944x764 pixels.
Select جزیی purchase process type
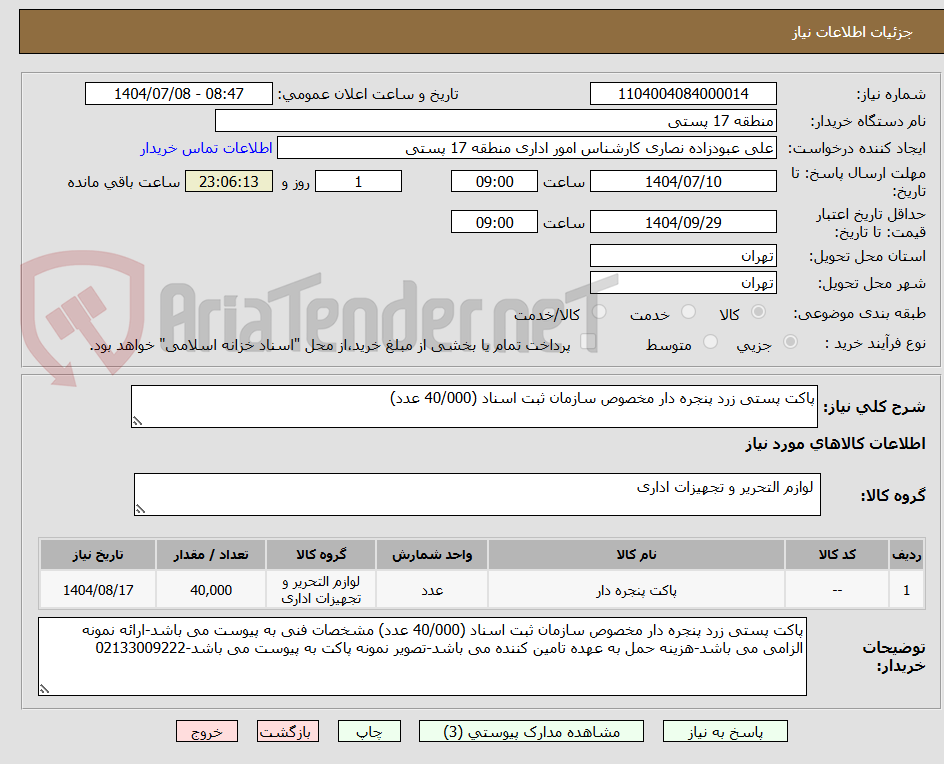[789, 340]
